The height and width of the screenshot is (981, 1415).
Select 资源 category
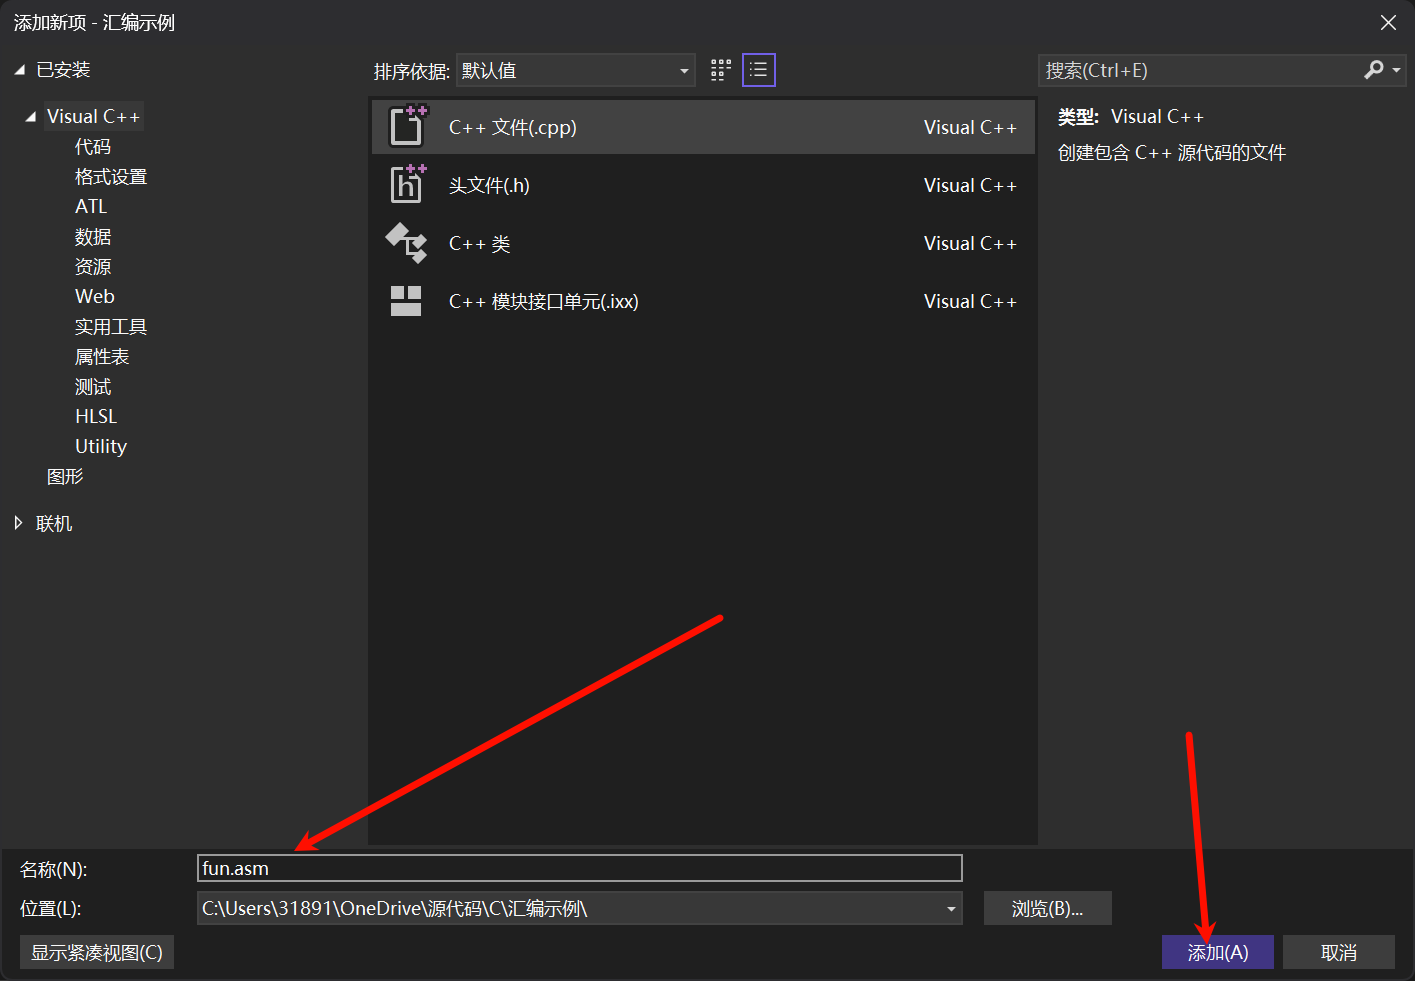[x=93, y=267]
